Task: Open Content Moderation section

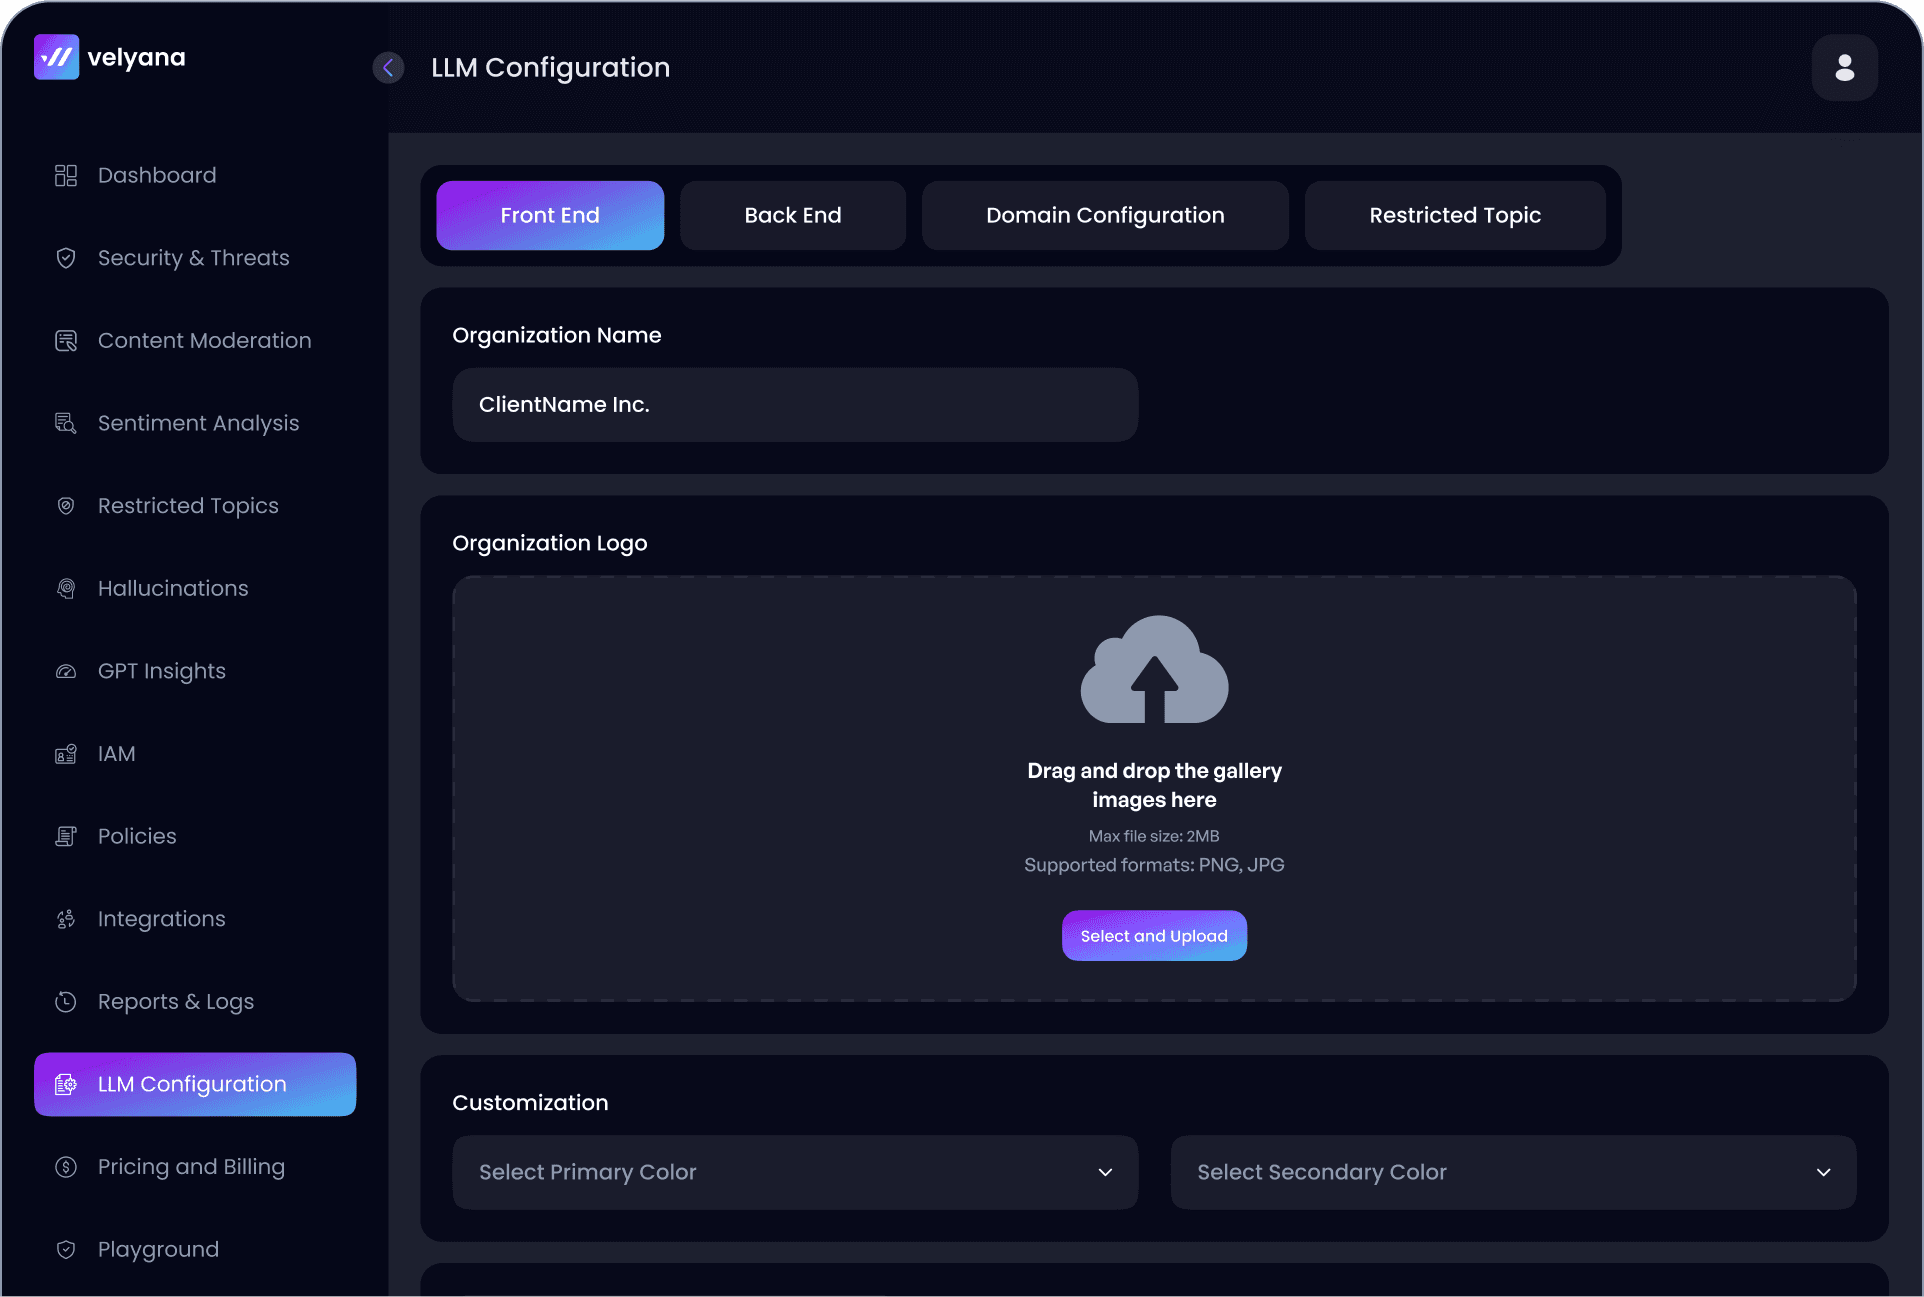Action: pos(195,341)
